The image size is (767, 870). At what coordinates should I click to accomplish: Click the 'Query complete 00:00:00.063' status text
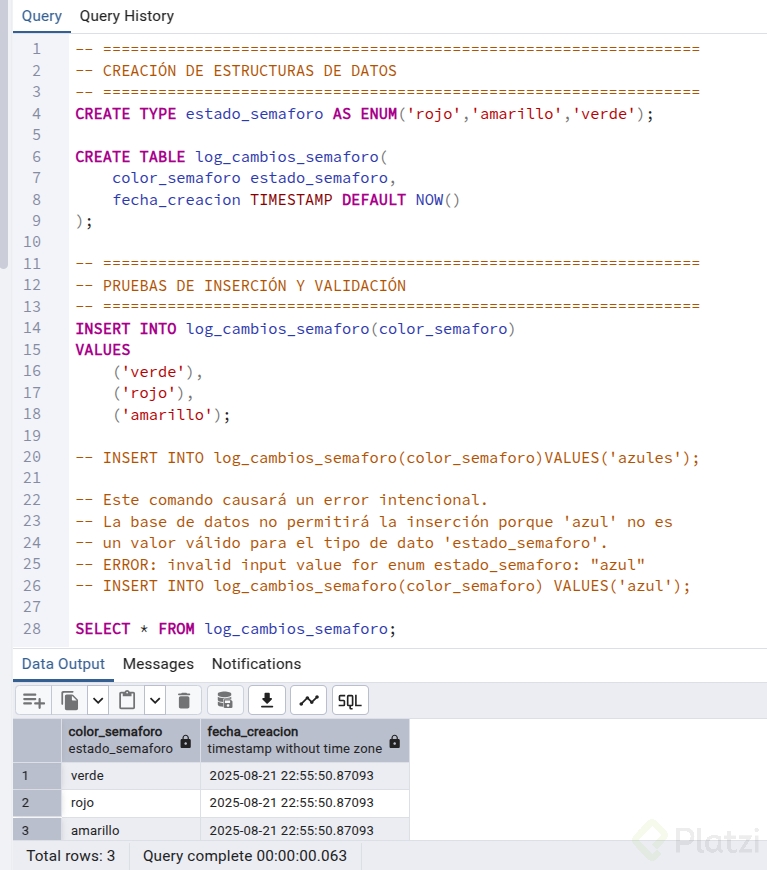[245, 856]
